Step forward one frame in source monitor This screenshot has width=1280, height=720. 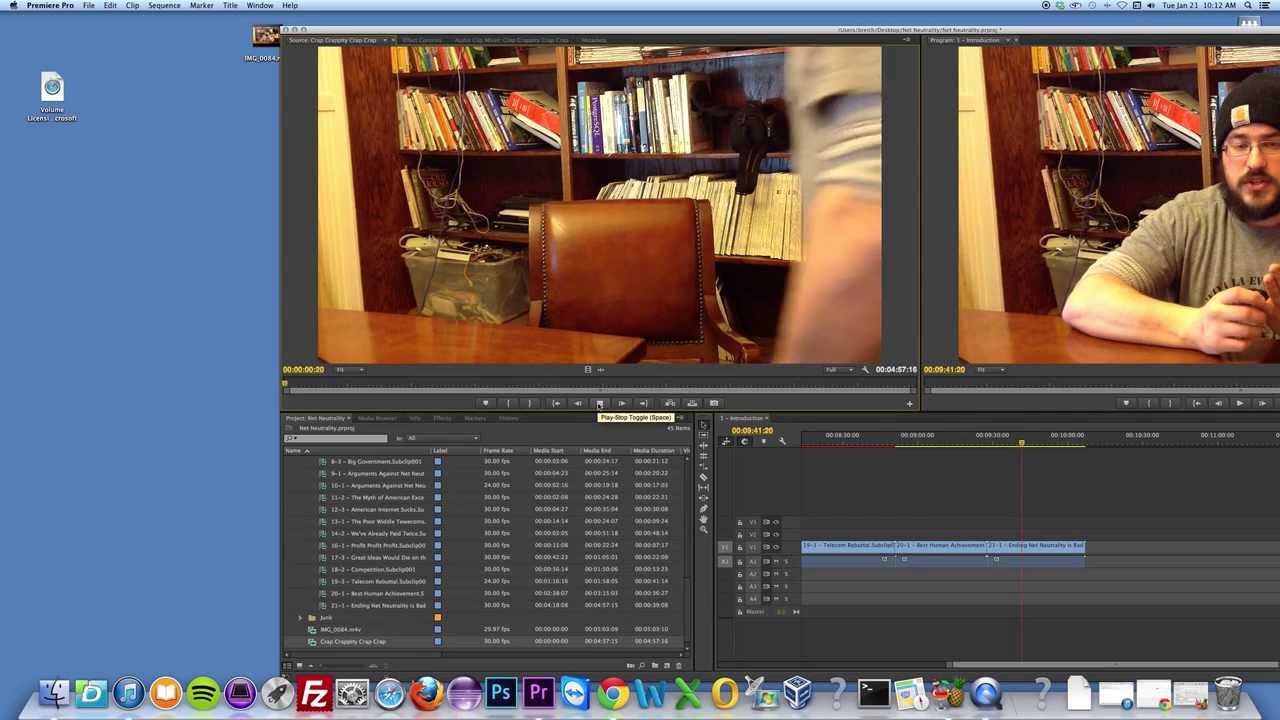(x=621, y=403)
